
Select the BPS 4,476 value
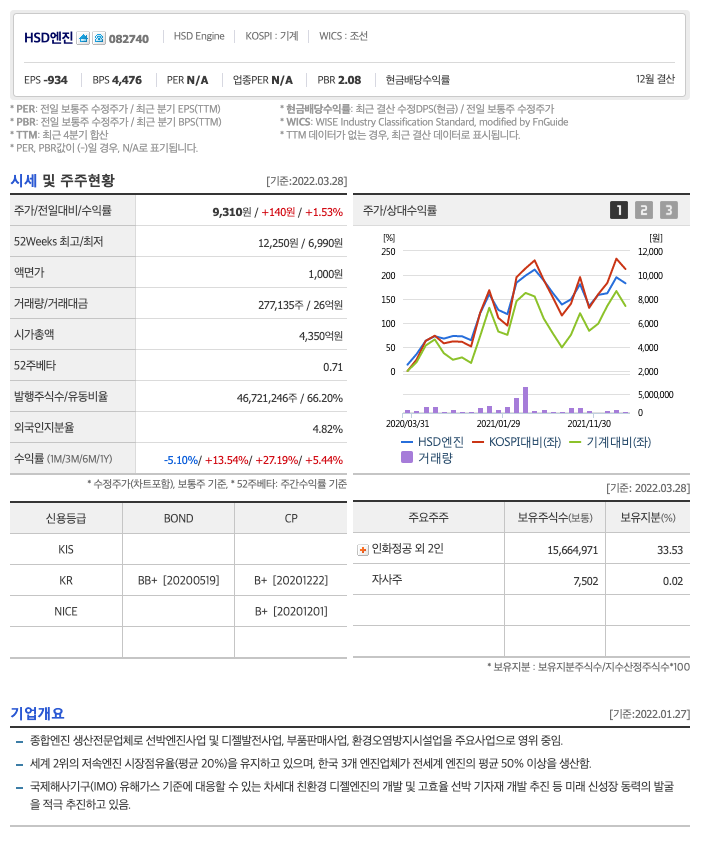117,80
